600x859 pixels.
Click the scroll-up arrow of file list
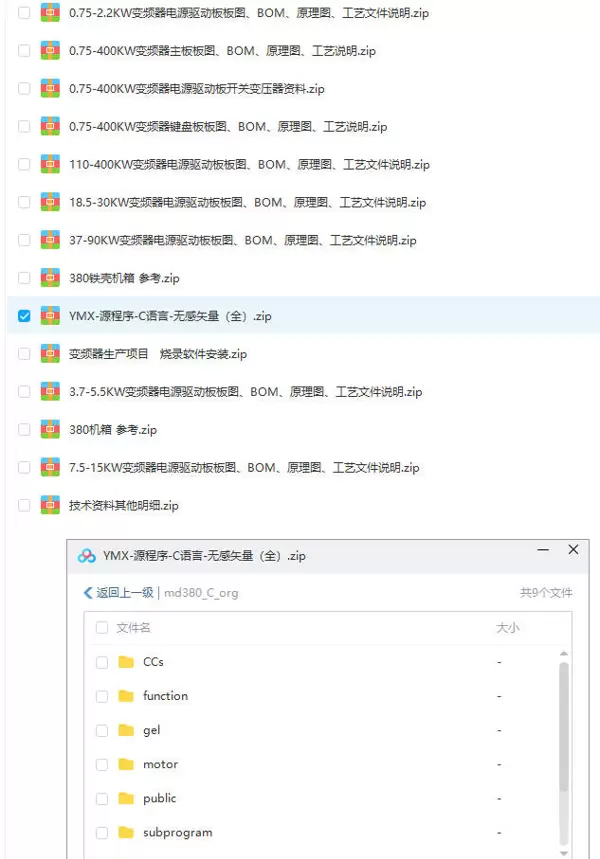click(x=564, y=654)
